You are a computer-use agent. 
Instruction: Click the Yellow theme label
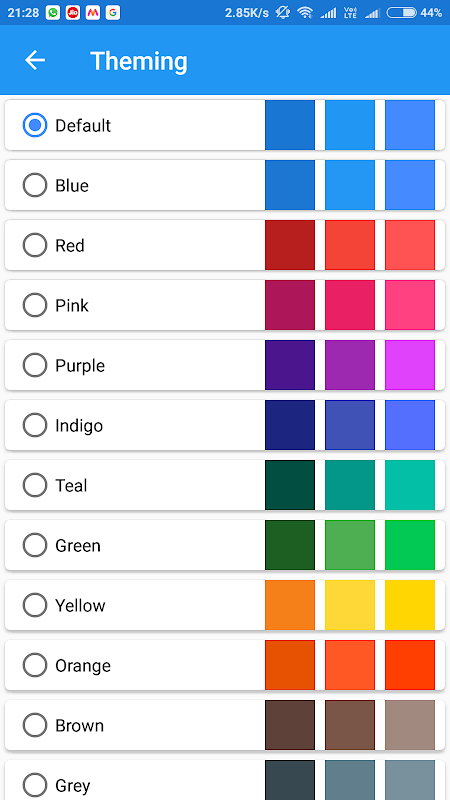[80, 606]
